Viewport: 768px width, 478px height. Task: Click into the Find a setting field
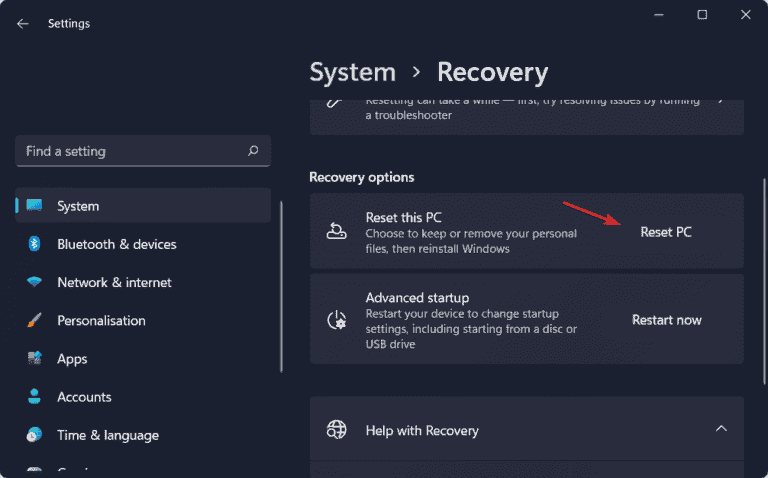pyautogui.click(x=130, y=151)
